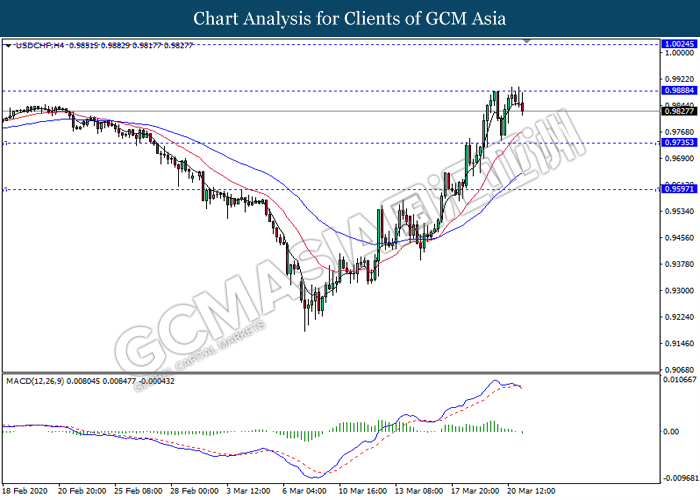Open the dropdown arrow beside USDCHF,H4
This screenshot has width=700, height=500.
(x=8, y=45)
